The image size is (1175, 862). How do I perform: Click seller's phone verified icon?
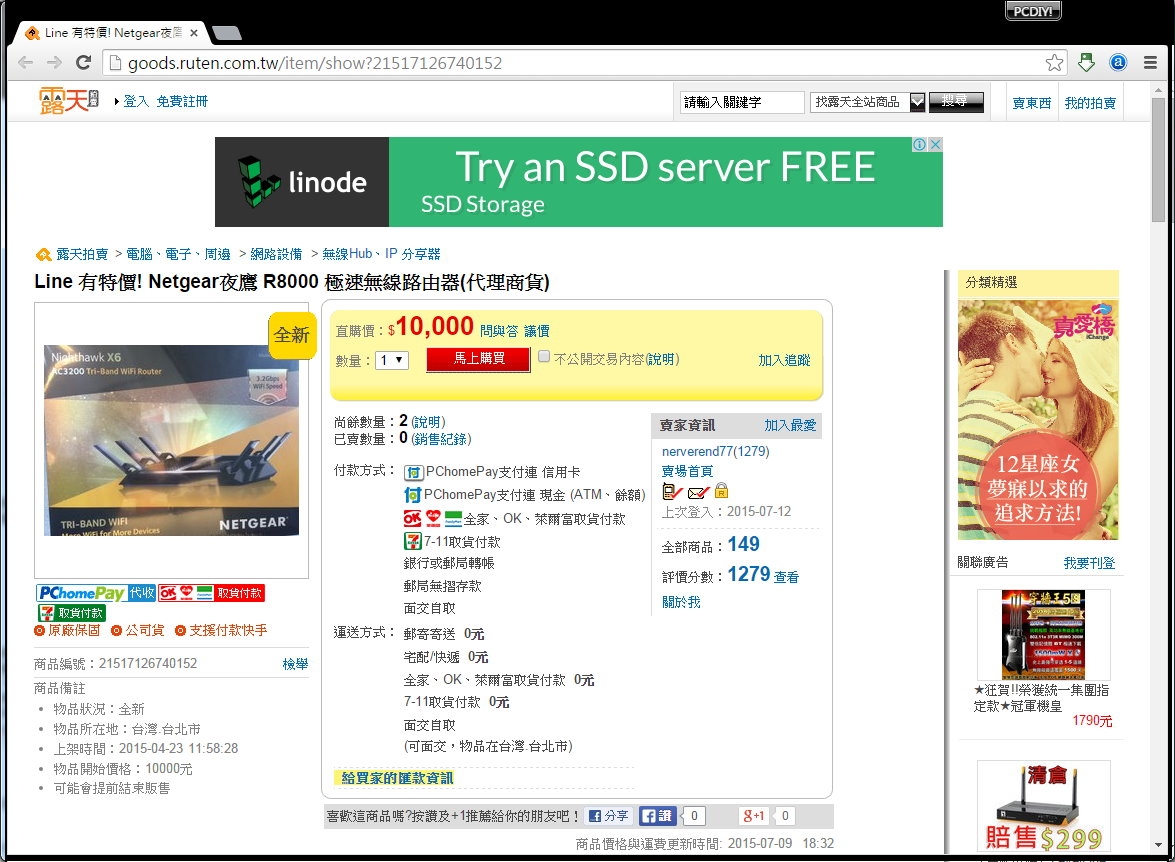tap(672, 492)
